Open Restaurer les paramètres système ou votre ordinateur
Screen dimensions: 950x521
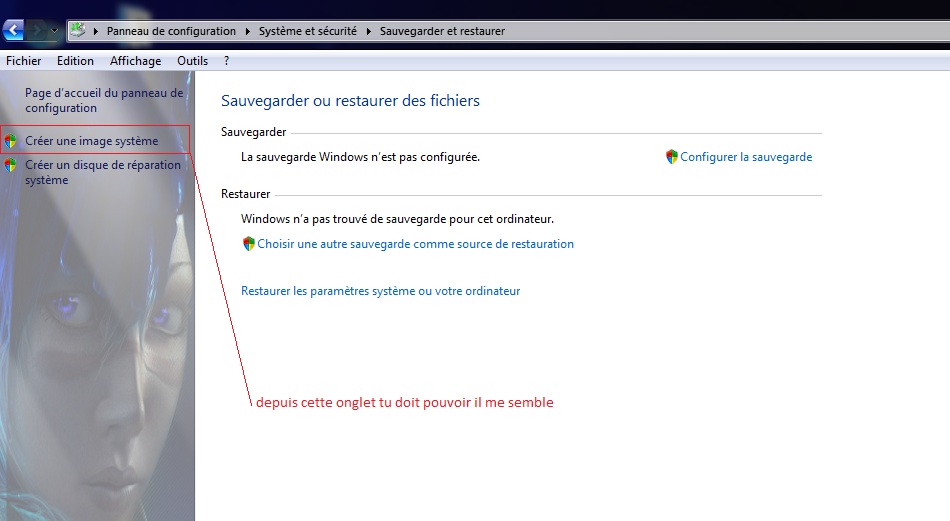[380, 291]
